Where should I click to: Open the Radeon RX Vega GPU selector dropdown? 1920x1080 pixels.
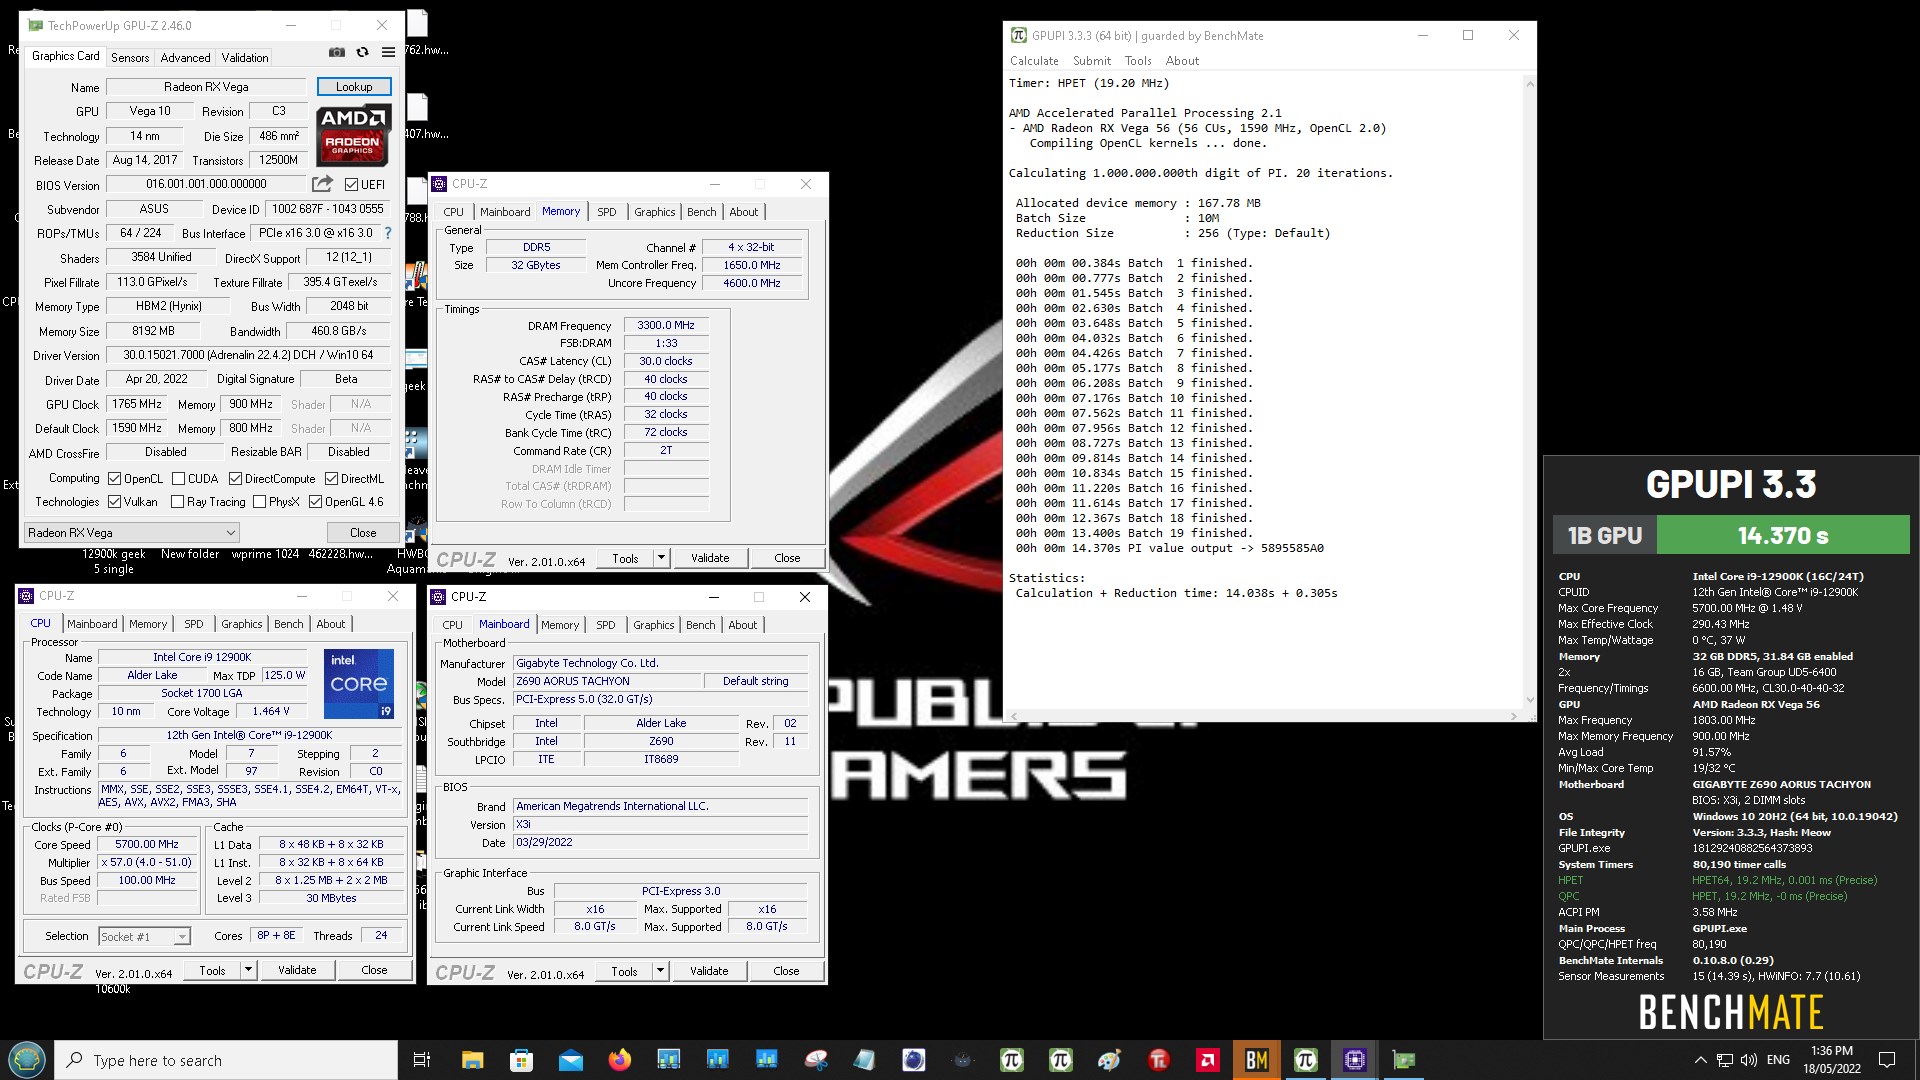131,533
